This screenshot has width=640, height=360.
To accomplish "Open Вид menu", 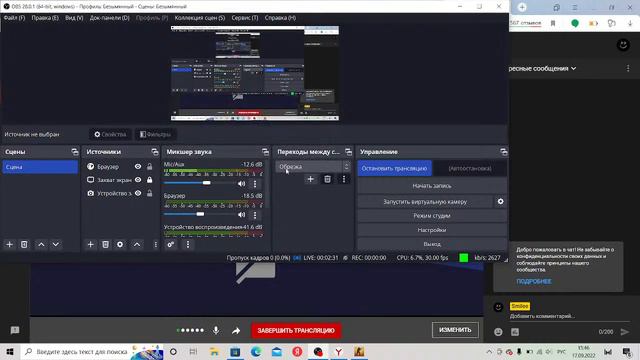I will 74,18.
